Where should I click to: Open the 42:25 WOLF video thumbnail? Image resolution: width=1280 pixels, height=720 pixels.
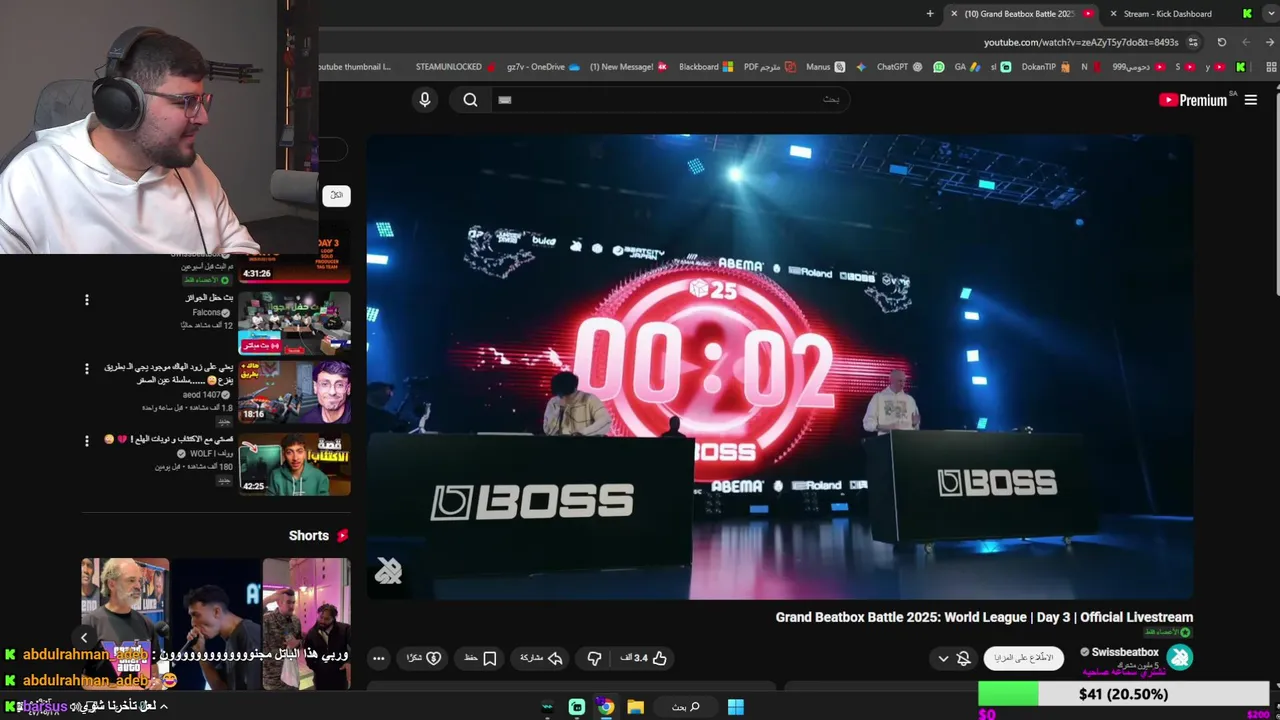point(295,463)
